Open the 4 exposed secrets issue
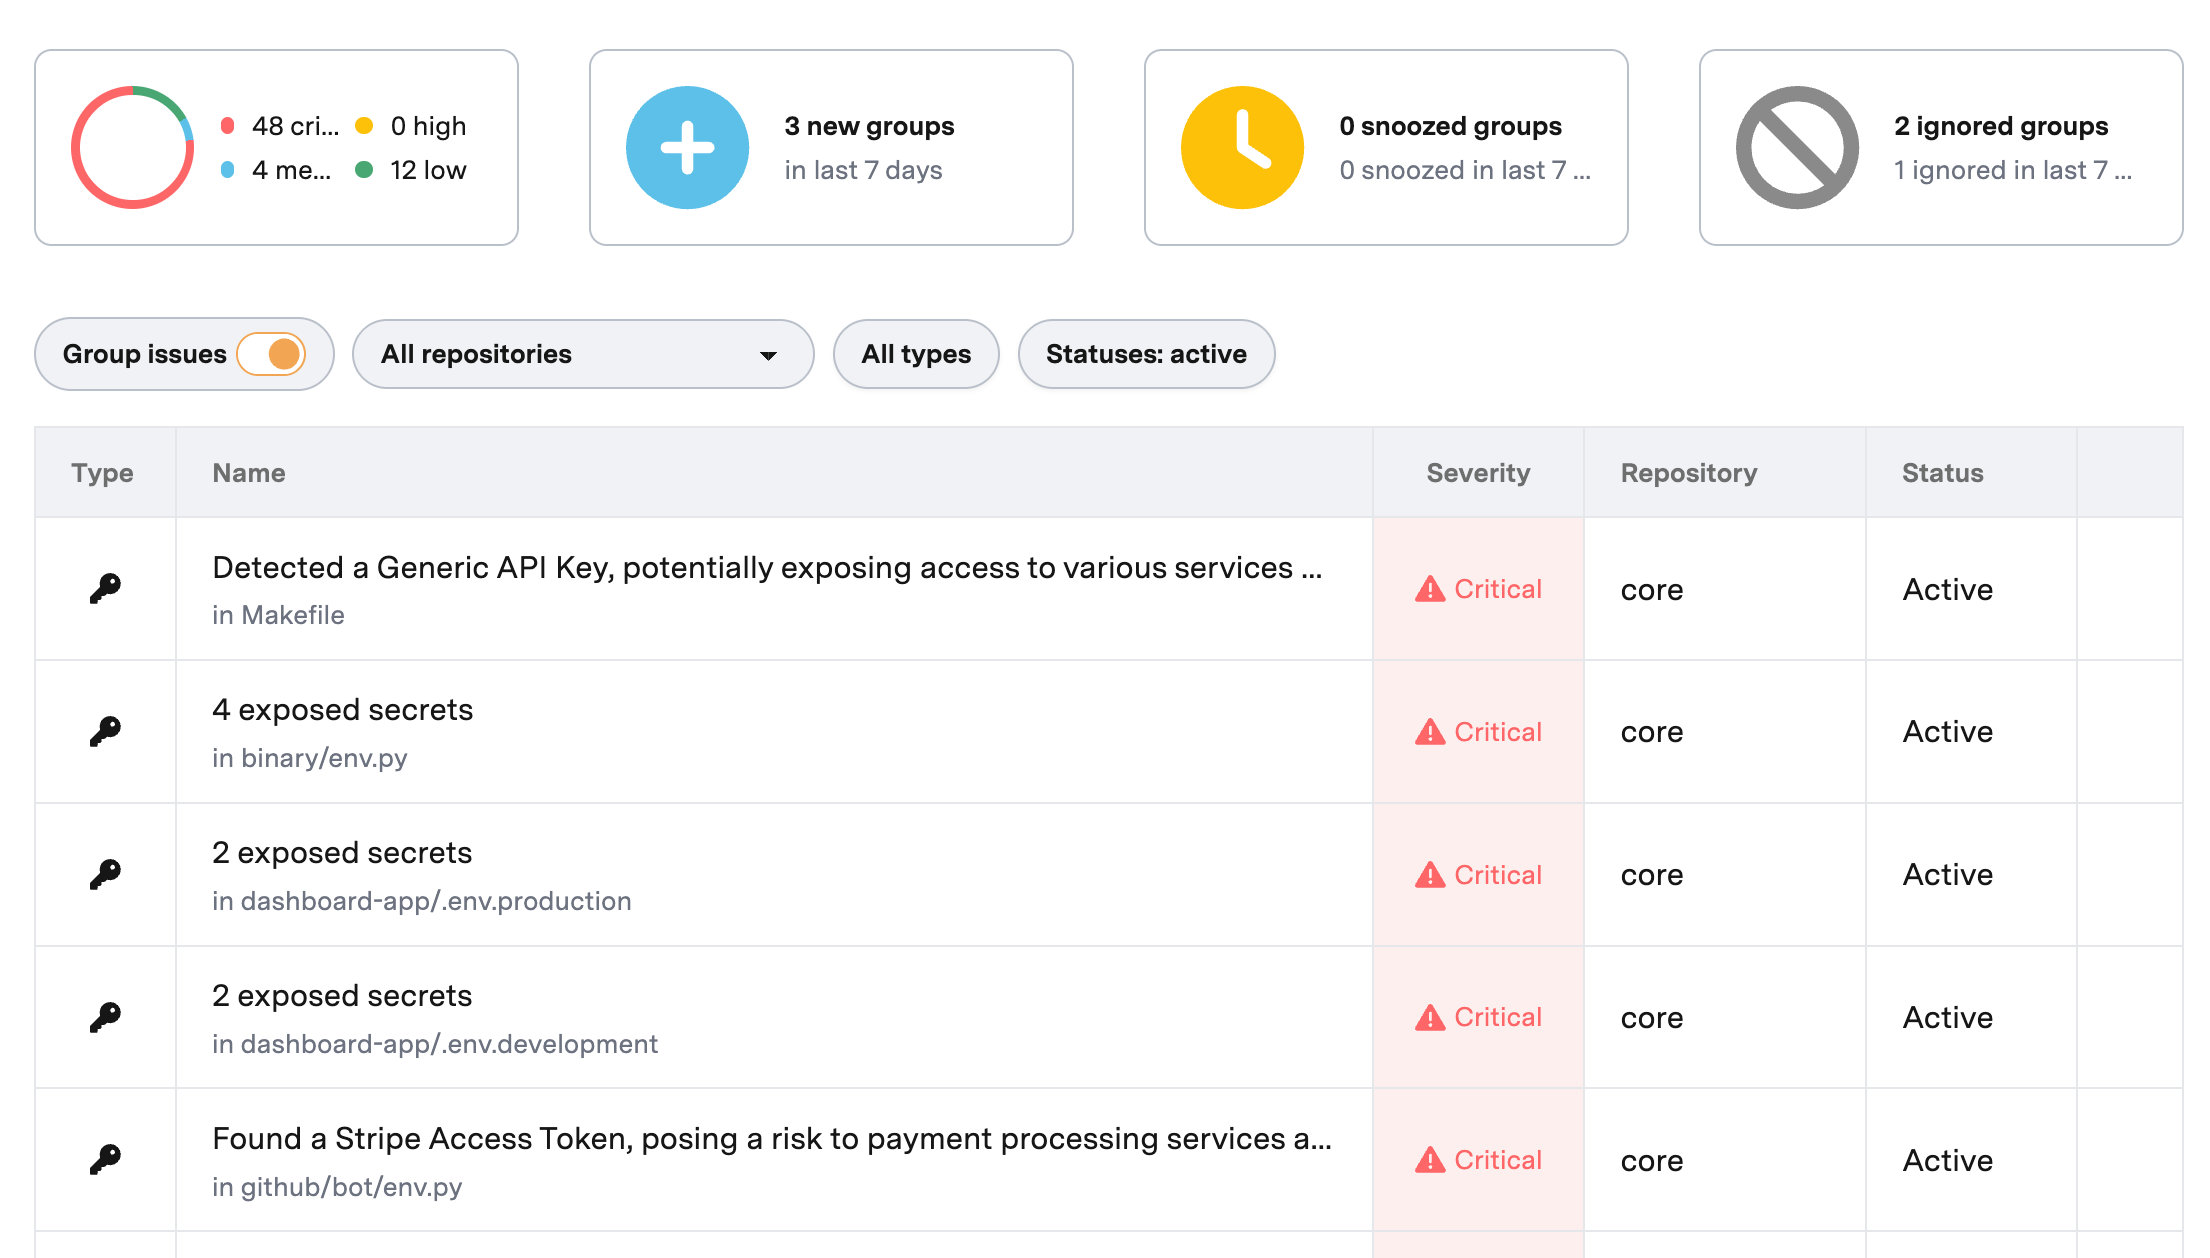 342,710
